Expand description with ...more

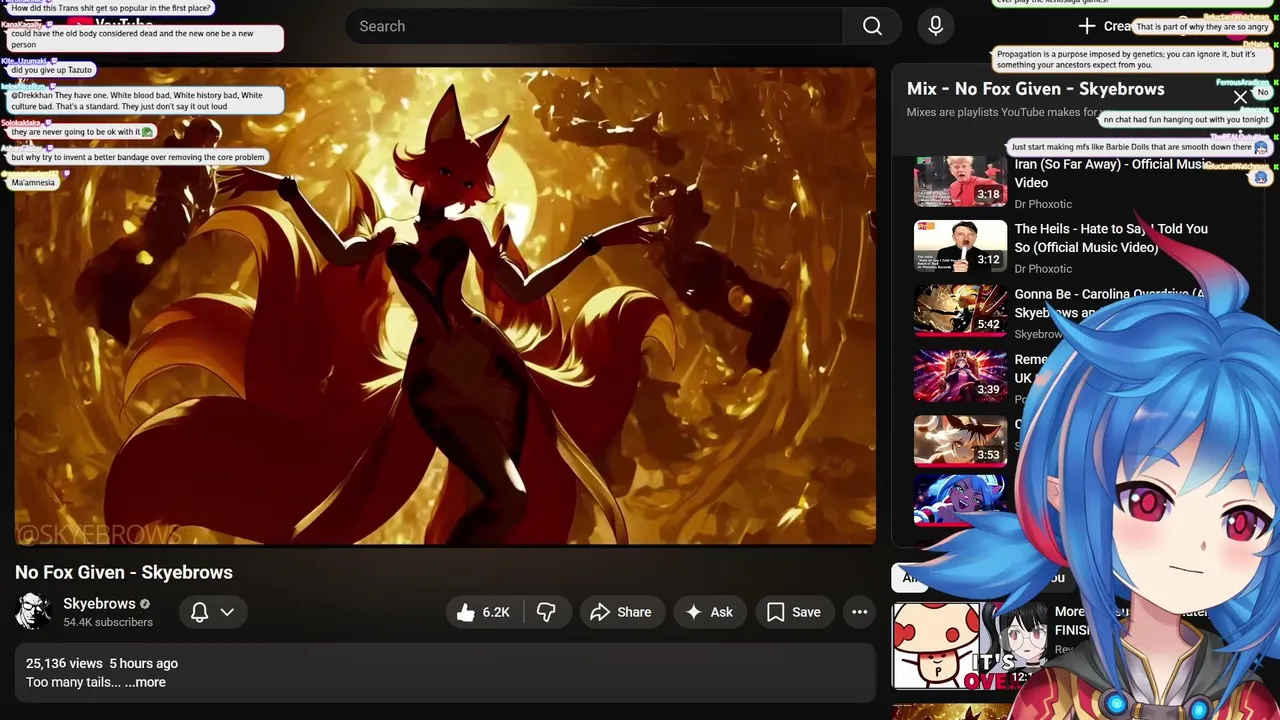(x=145, y=682)
